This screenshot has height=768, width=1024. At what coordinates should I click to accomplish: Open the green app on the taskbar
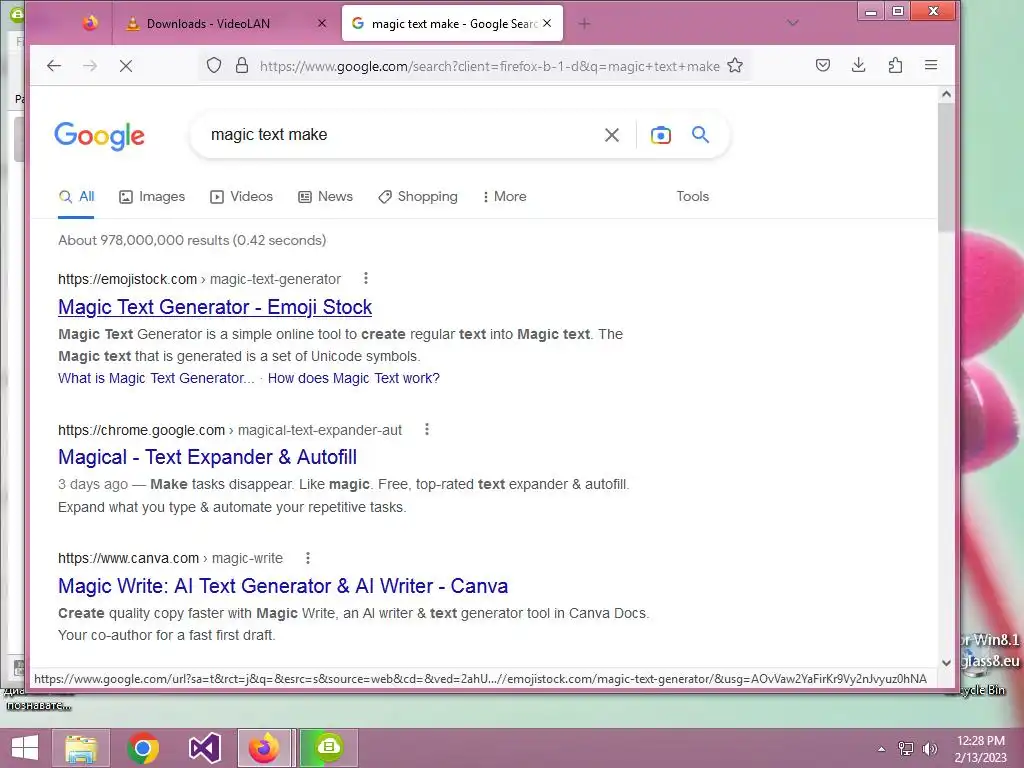pos(328,748)
